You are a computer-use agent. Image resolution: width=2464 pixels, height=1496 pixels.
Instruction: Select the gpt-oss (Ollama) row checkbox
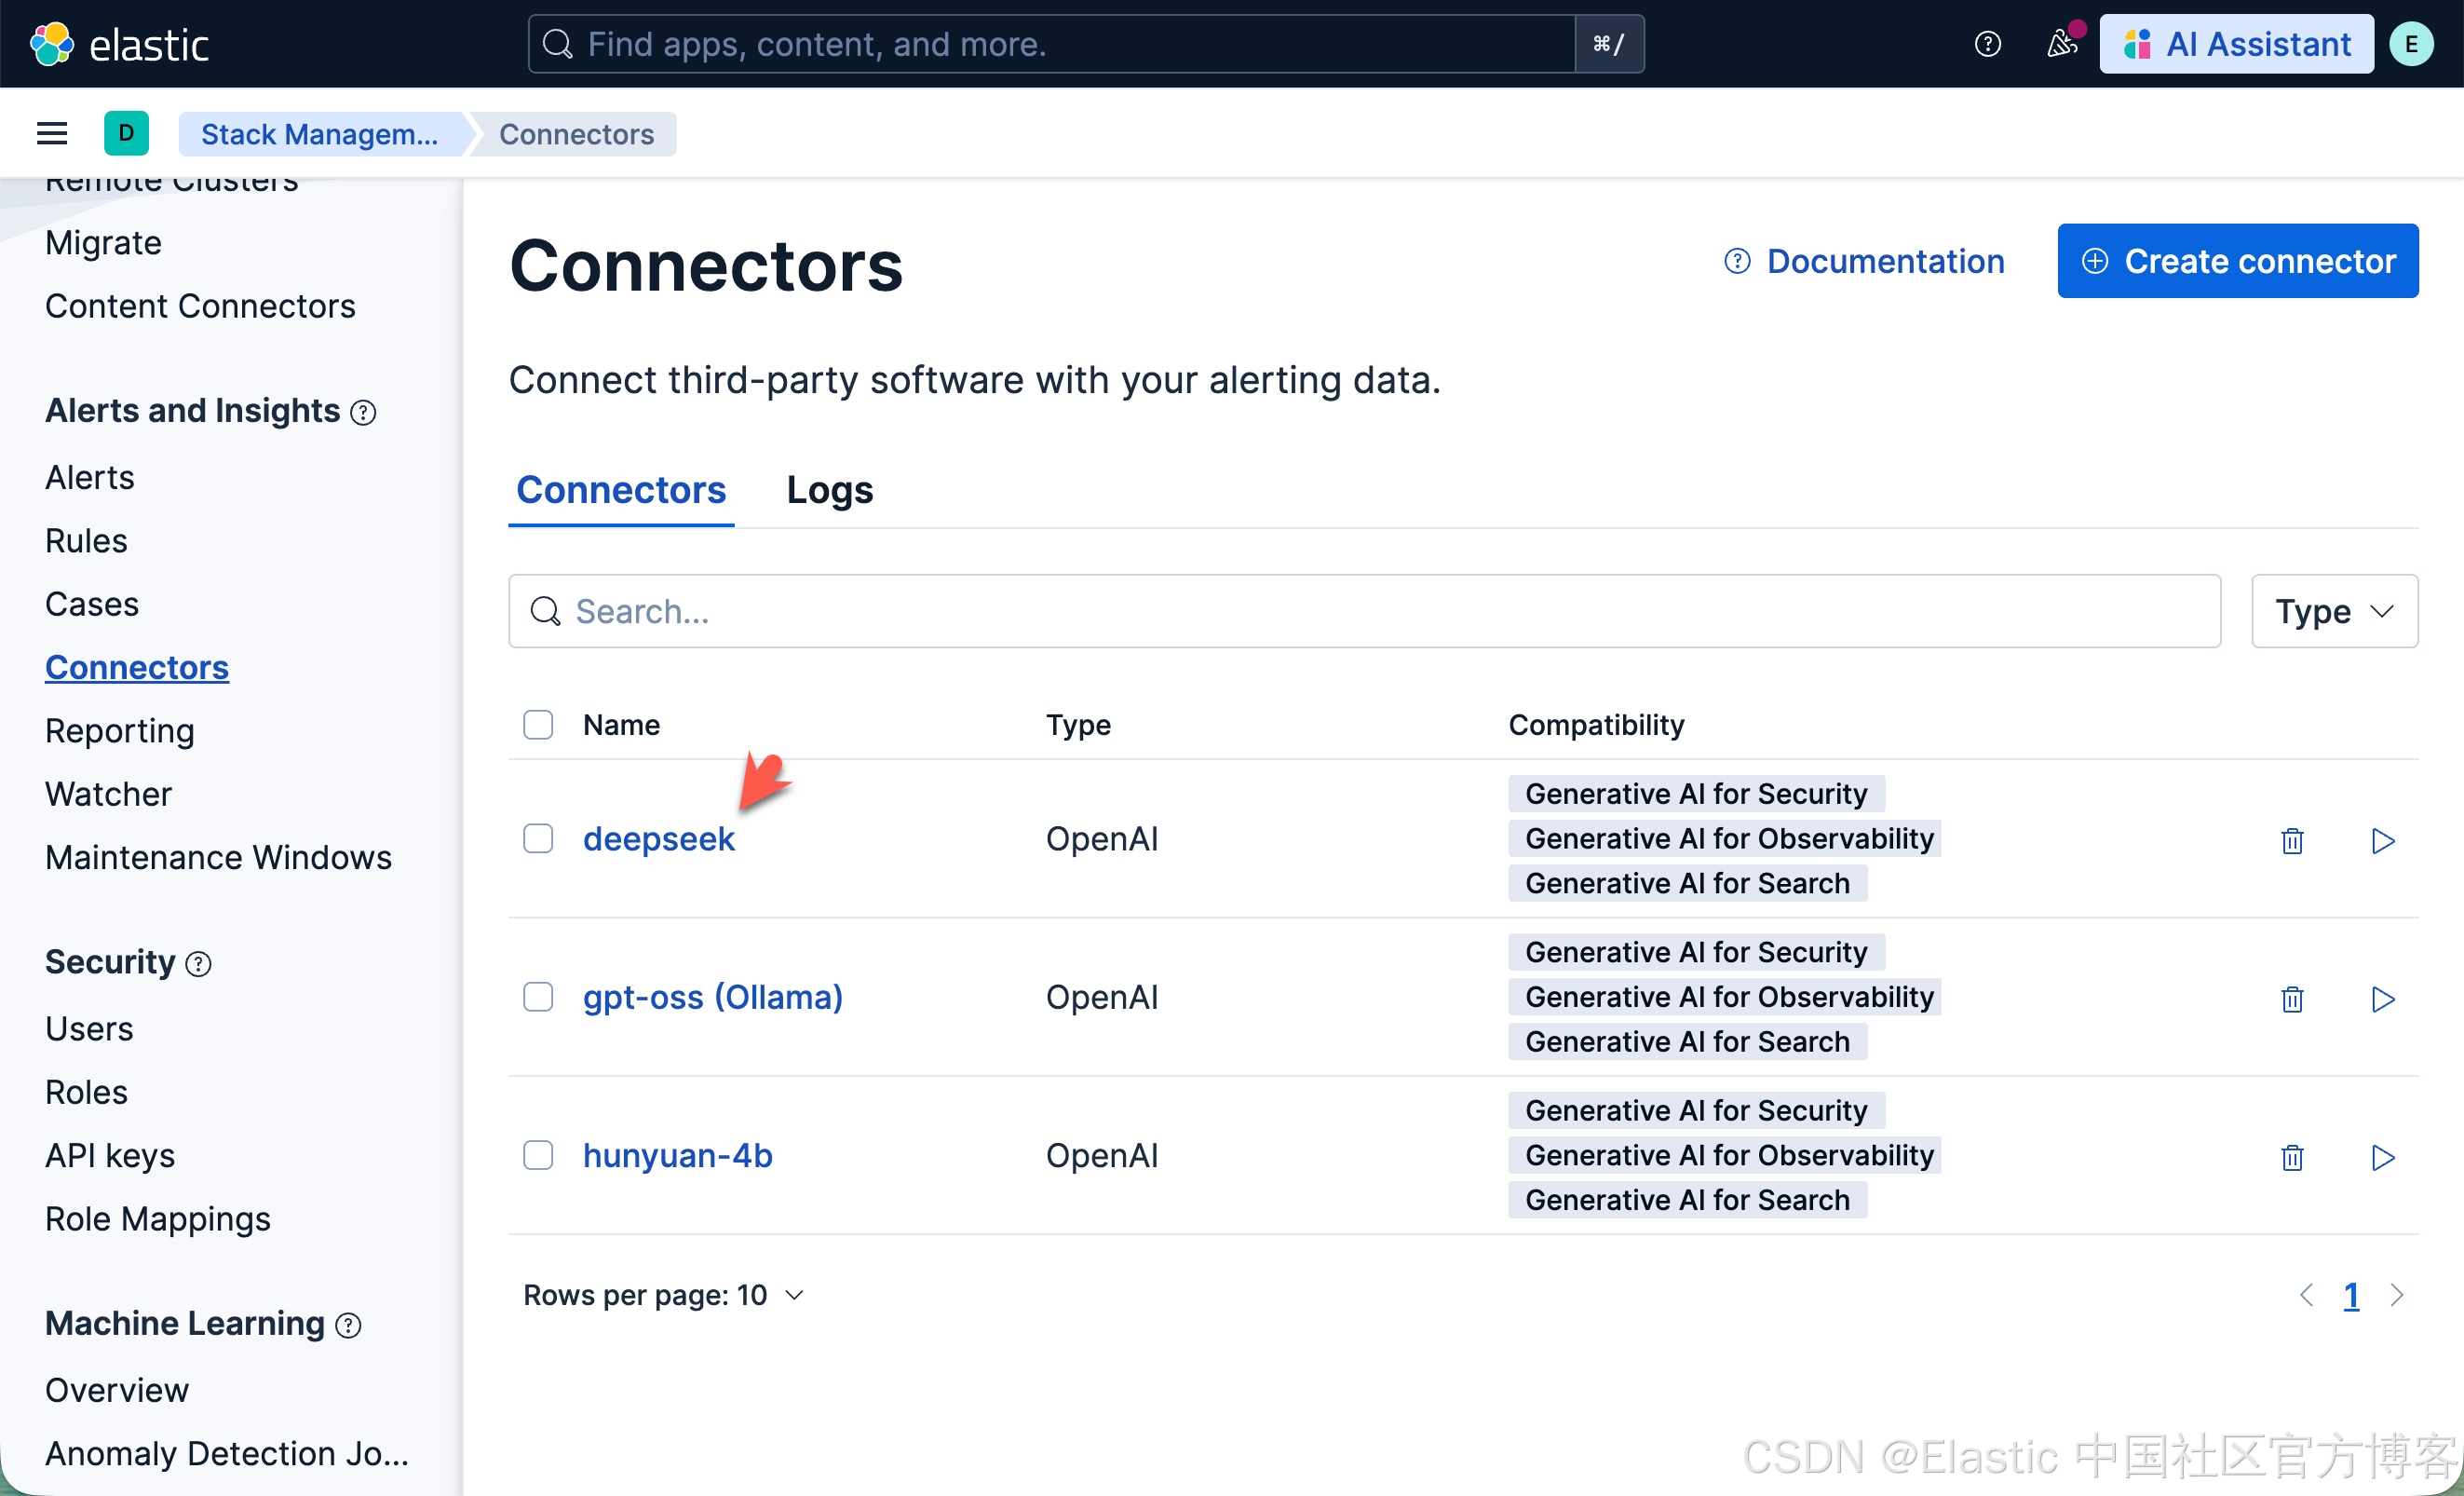[538, 997]
